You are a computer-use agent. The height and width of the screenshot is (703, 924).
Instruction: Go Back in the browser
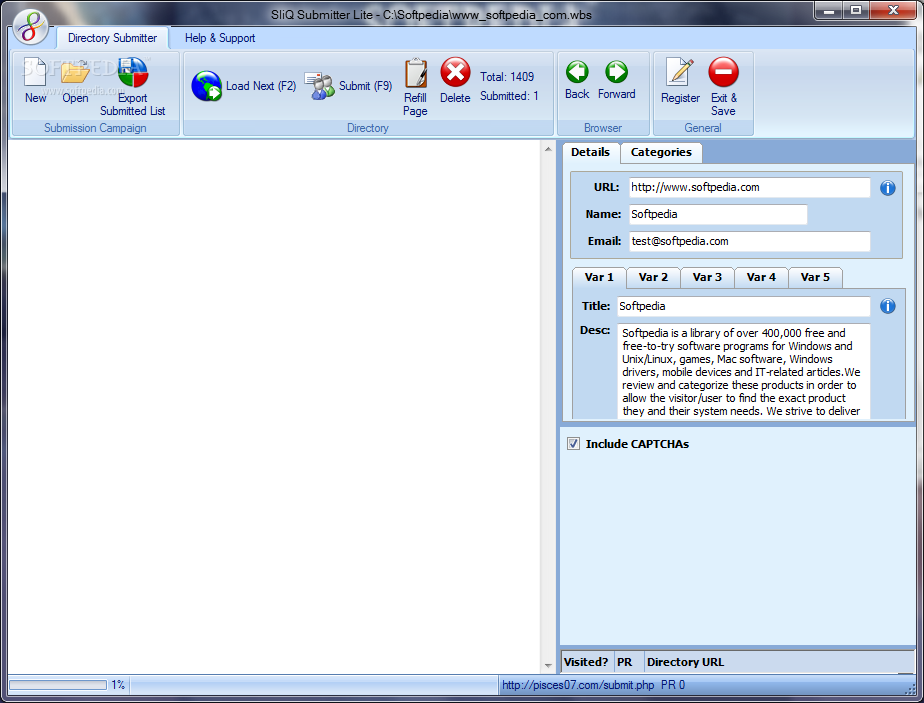coord(577,72)
